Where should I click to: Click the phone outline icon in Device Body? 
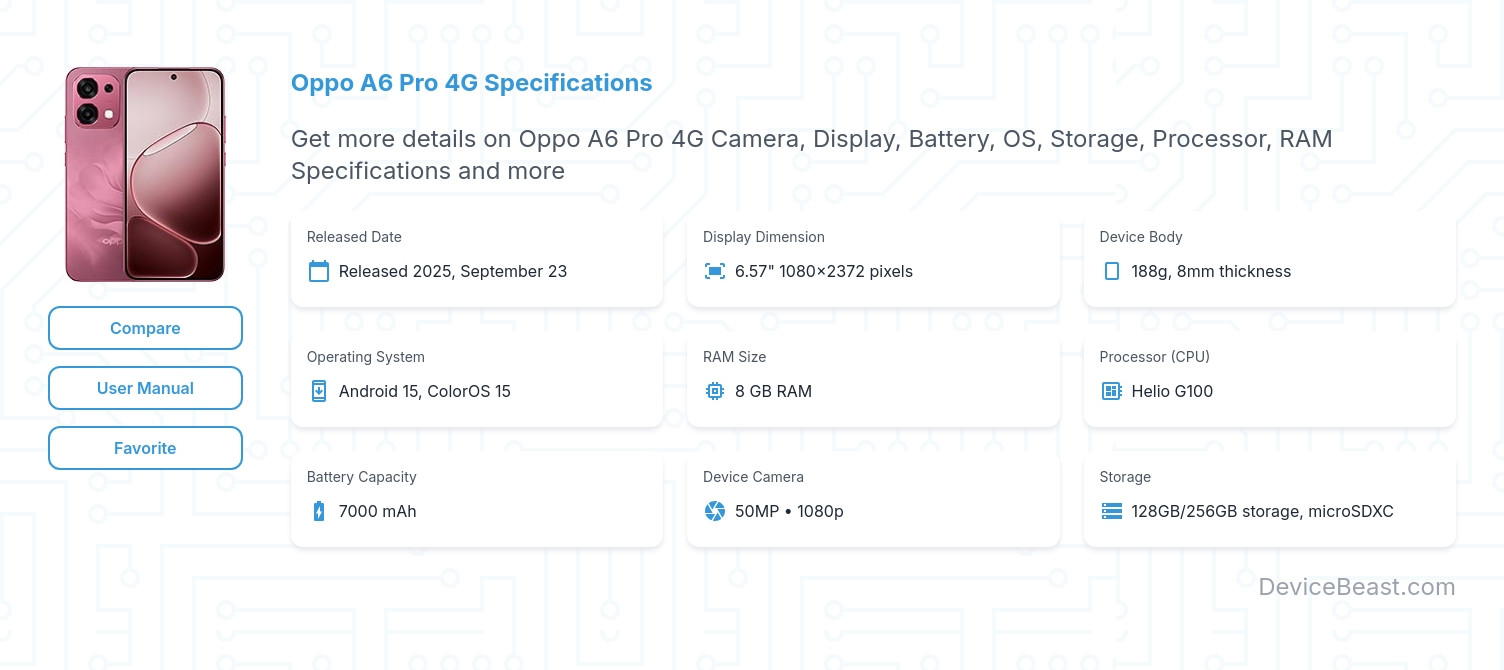1112,271
